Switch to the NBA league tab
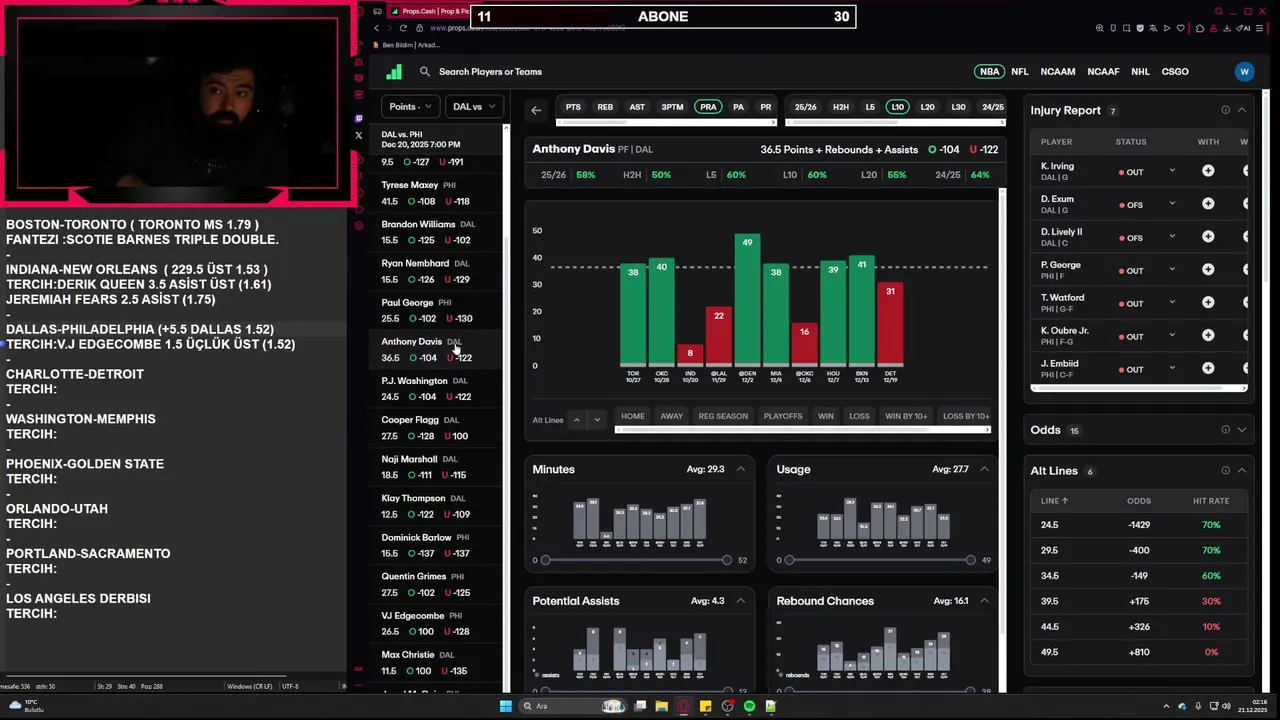 pos(989,72)
